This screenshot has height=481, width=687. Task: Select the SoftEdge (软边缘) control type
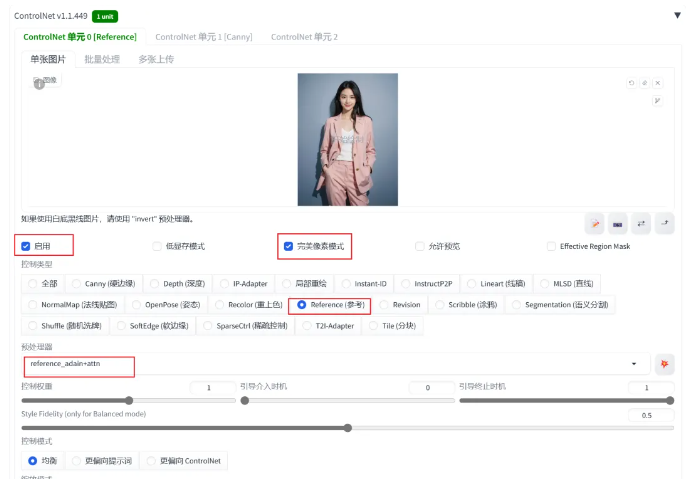pyautogui.click(x=153, y=326)
